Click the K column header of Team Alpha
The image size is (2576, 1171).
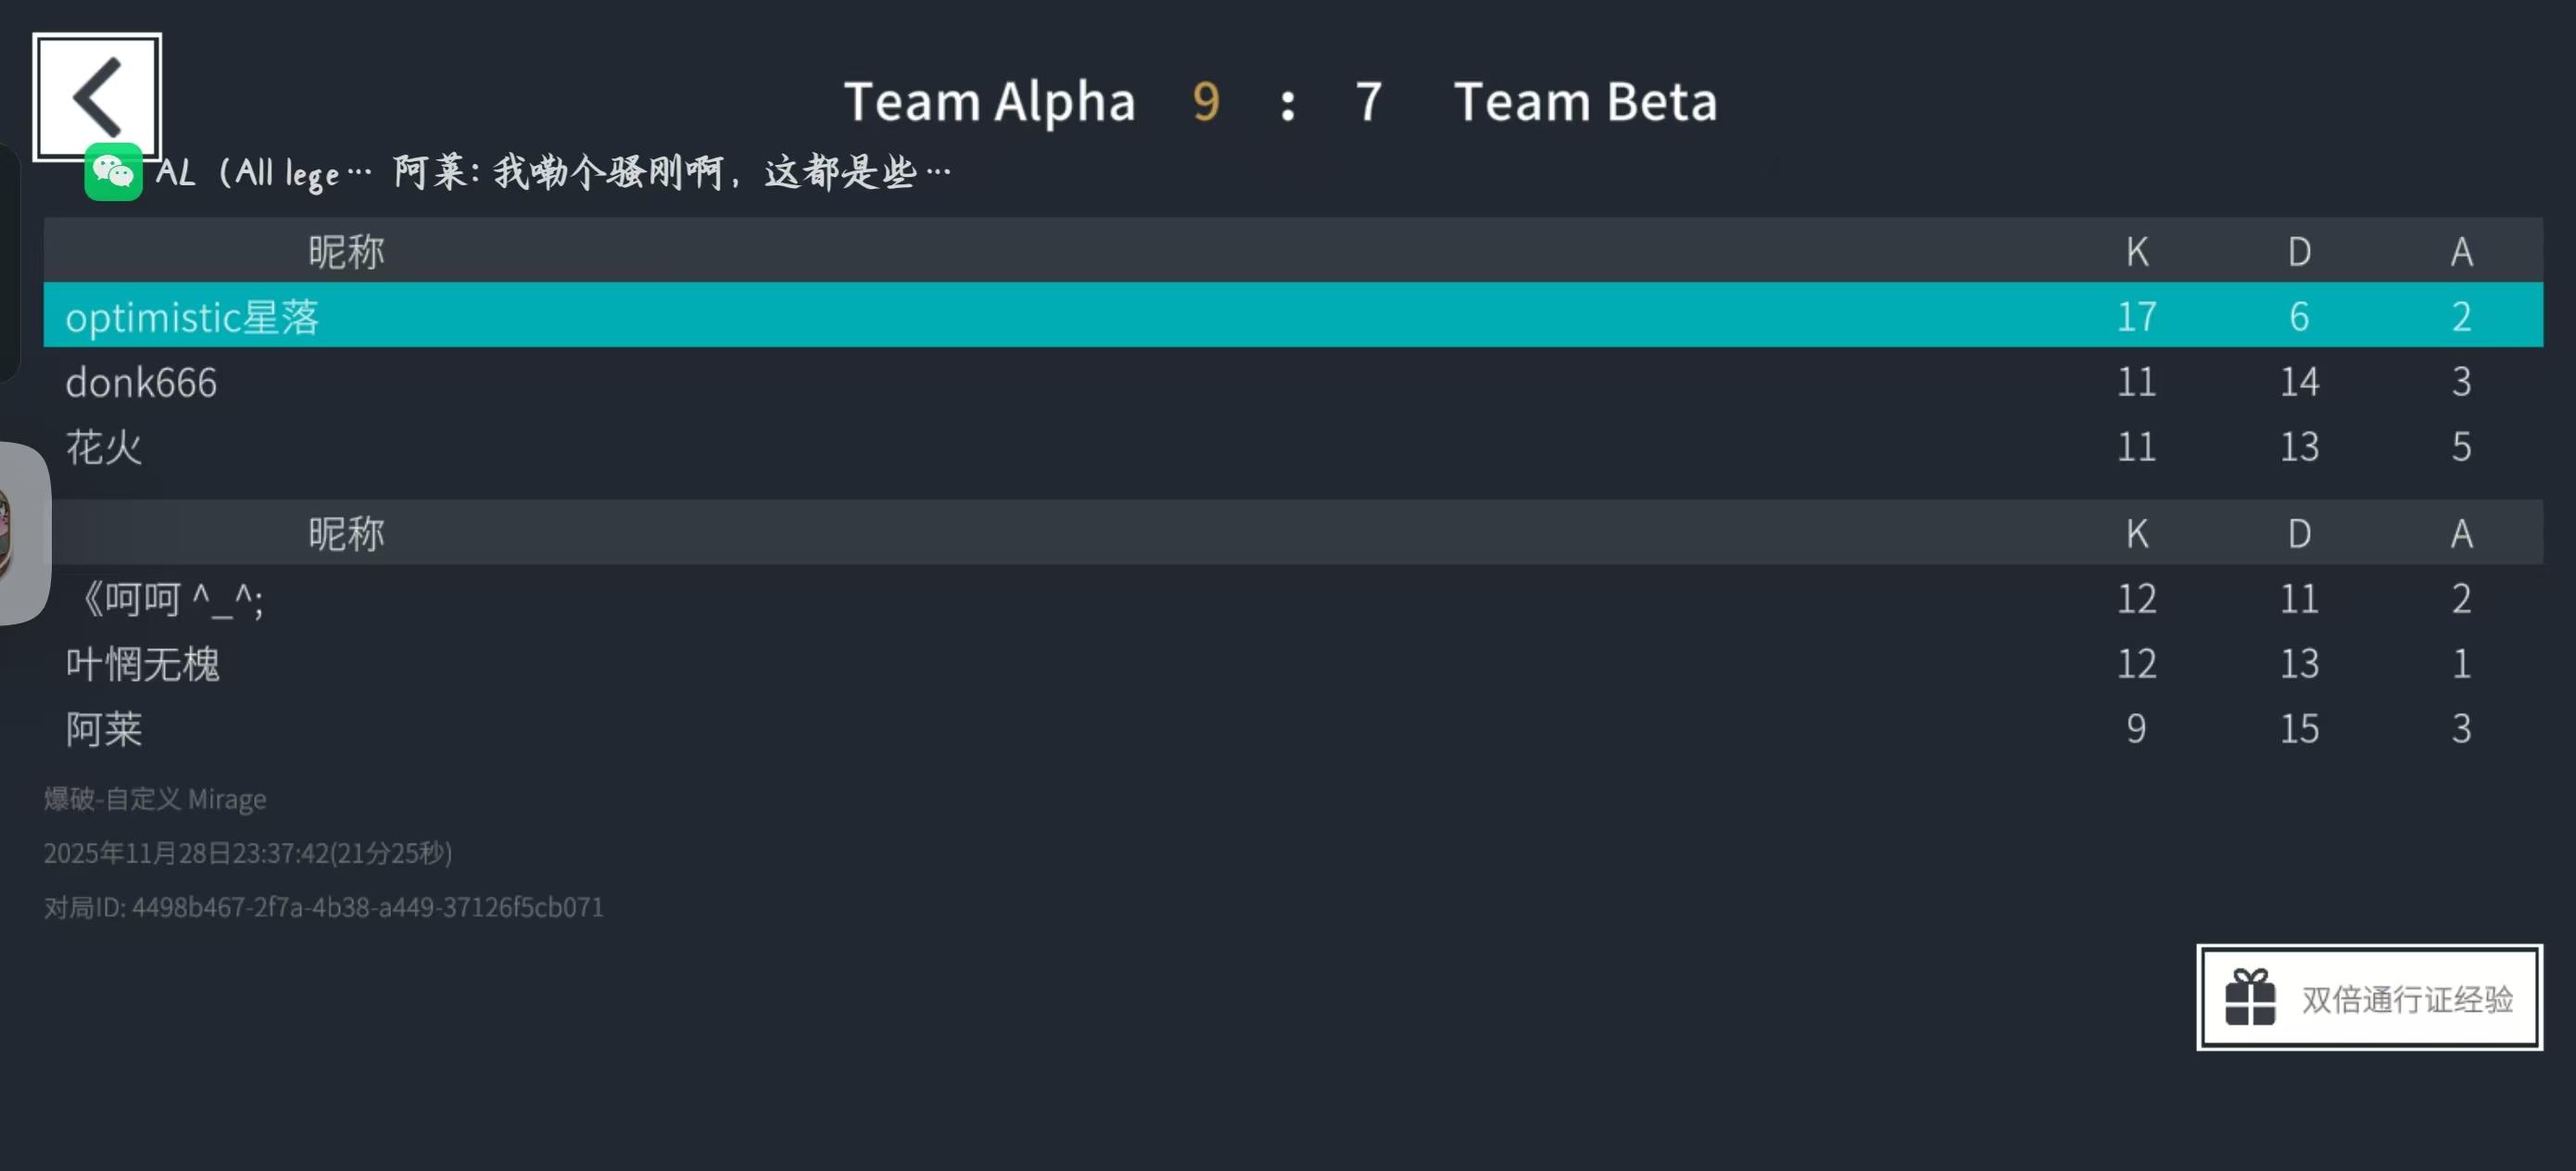2137,252
